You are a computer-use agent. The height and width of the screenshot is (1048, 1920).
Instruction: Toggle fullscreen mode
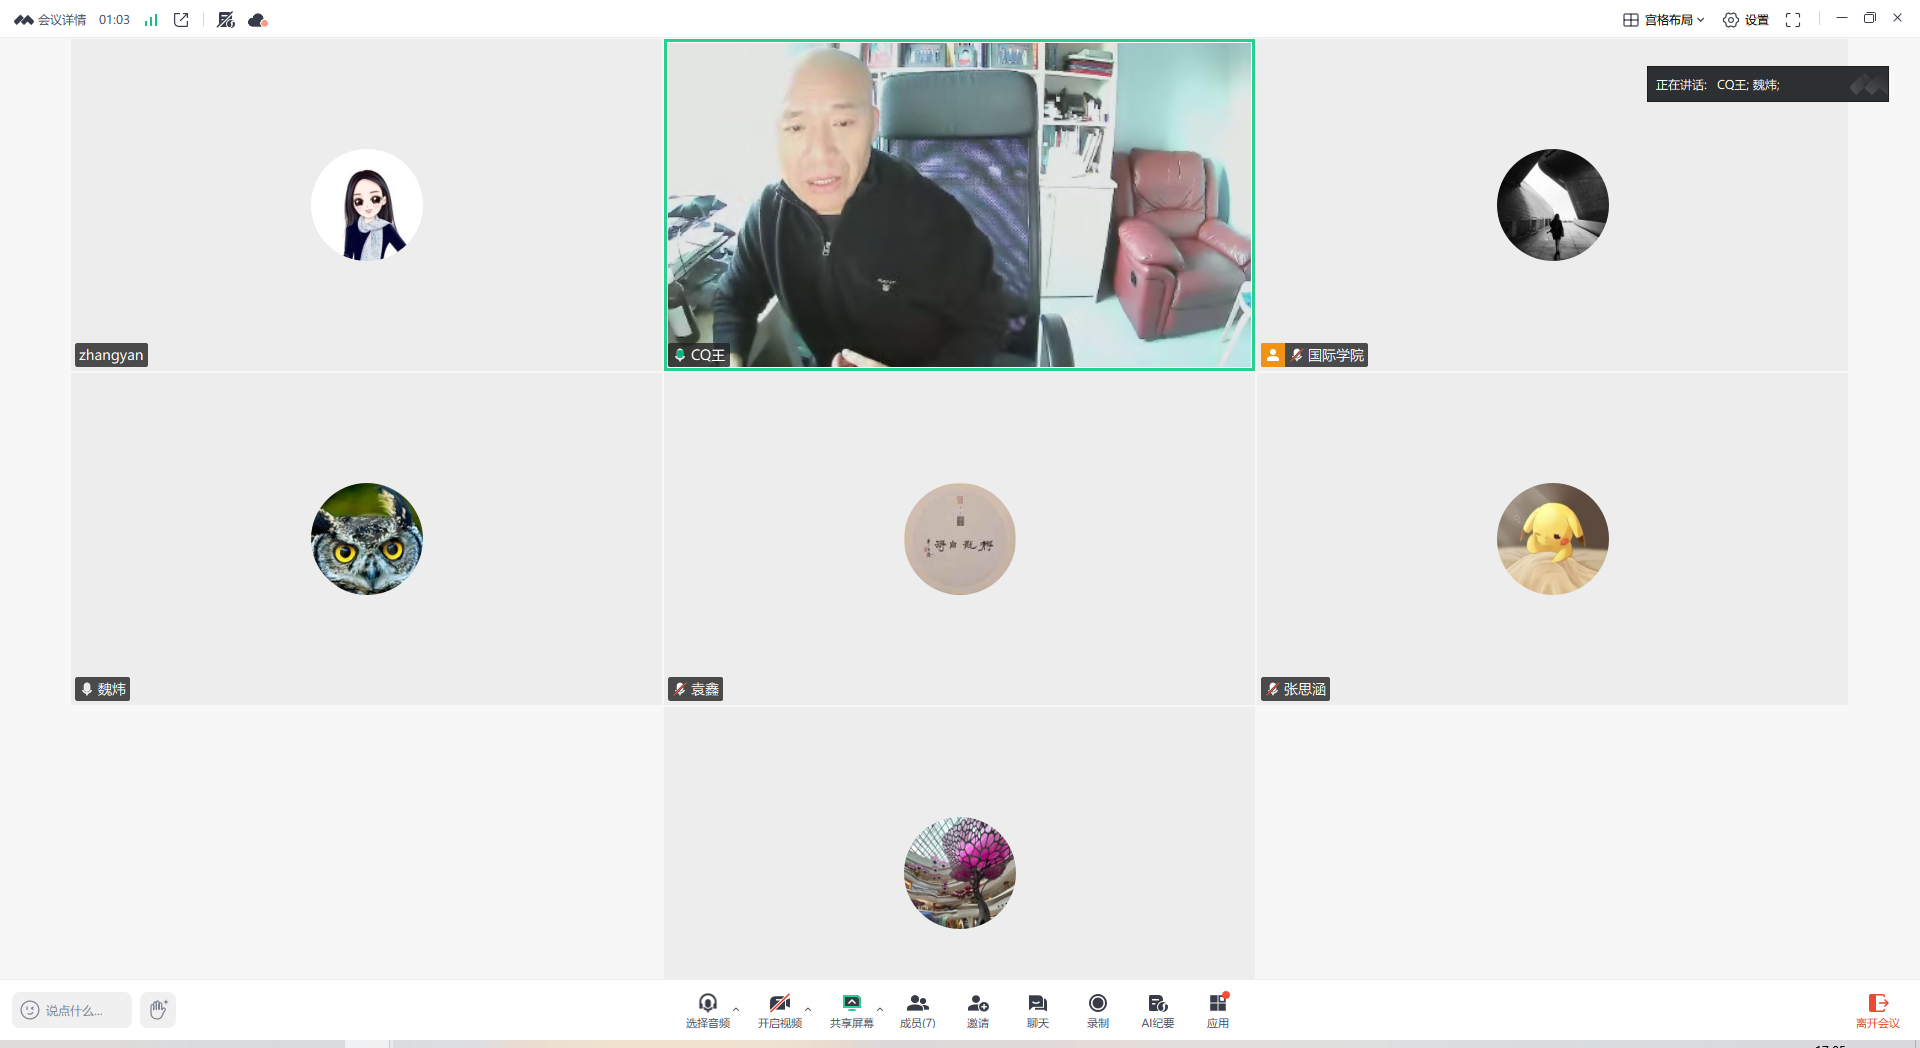coord(1792,19)
